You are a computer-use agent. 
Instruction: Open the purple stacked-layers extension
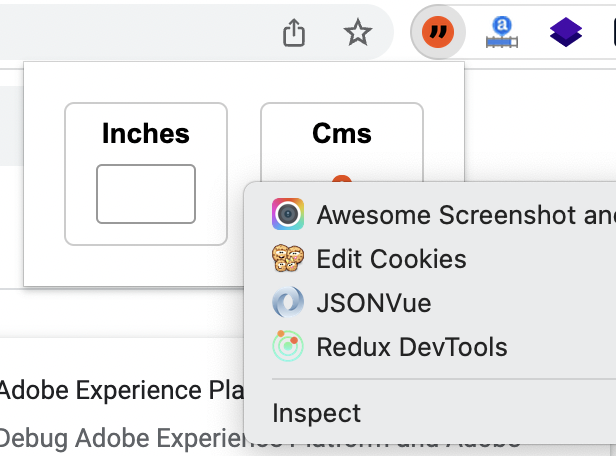[x=566, y=32]
